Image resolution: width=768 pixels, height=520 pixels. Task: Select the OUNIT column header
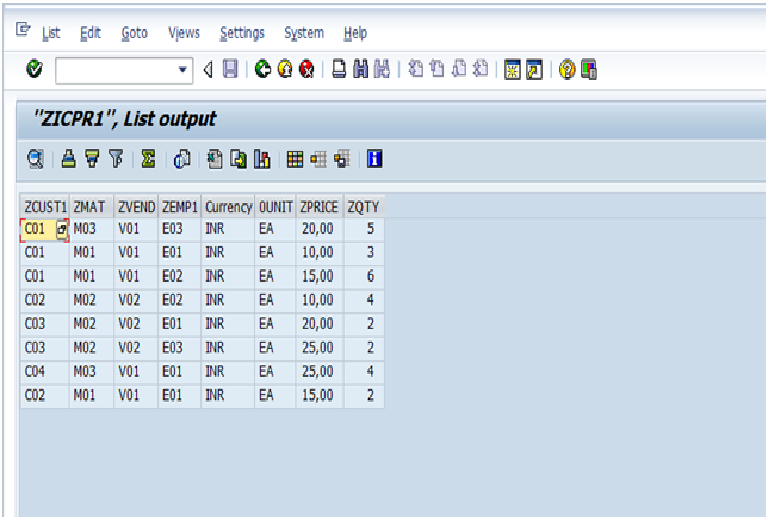(275, 207)
